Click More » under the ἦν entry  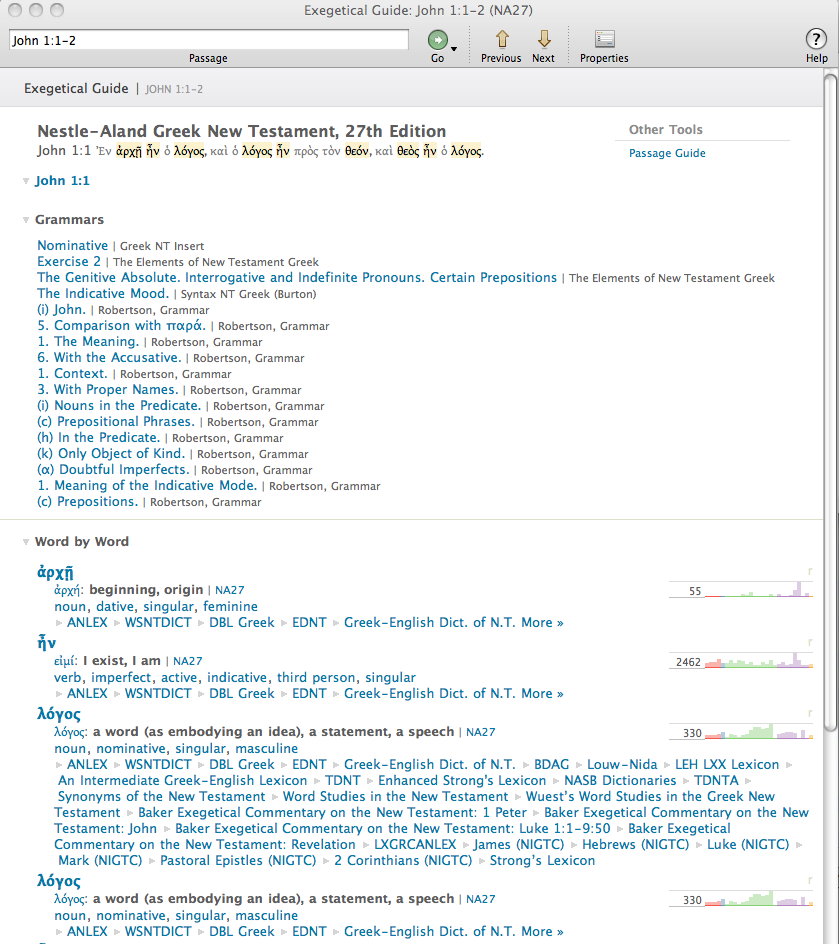[x=542, y=694]
